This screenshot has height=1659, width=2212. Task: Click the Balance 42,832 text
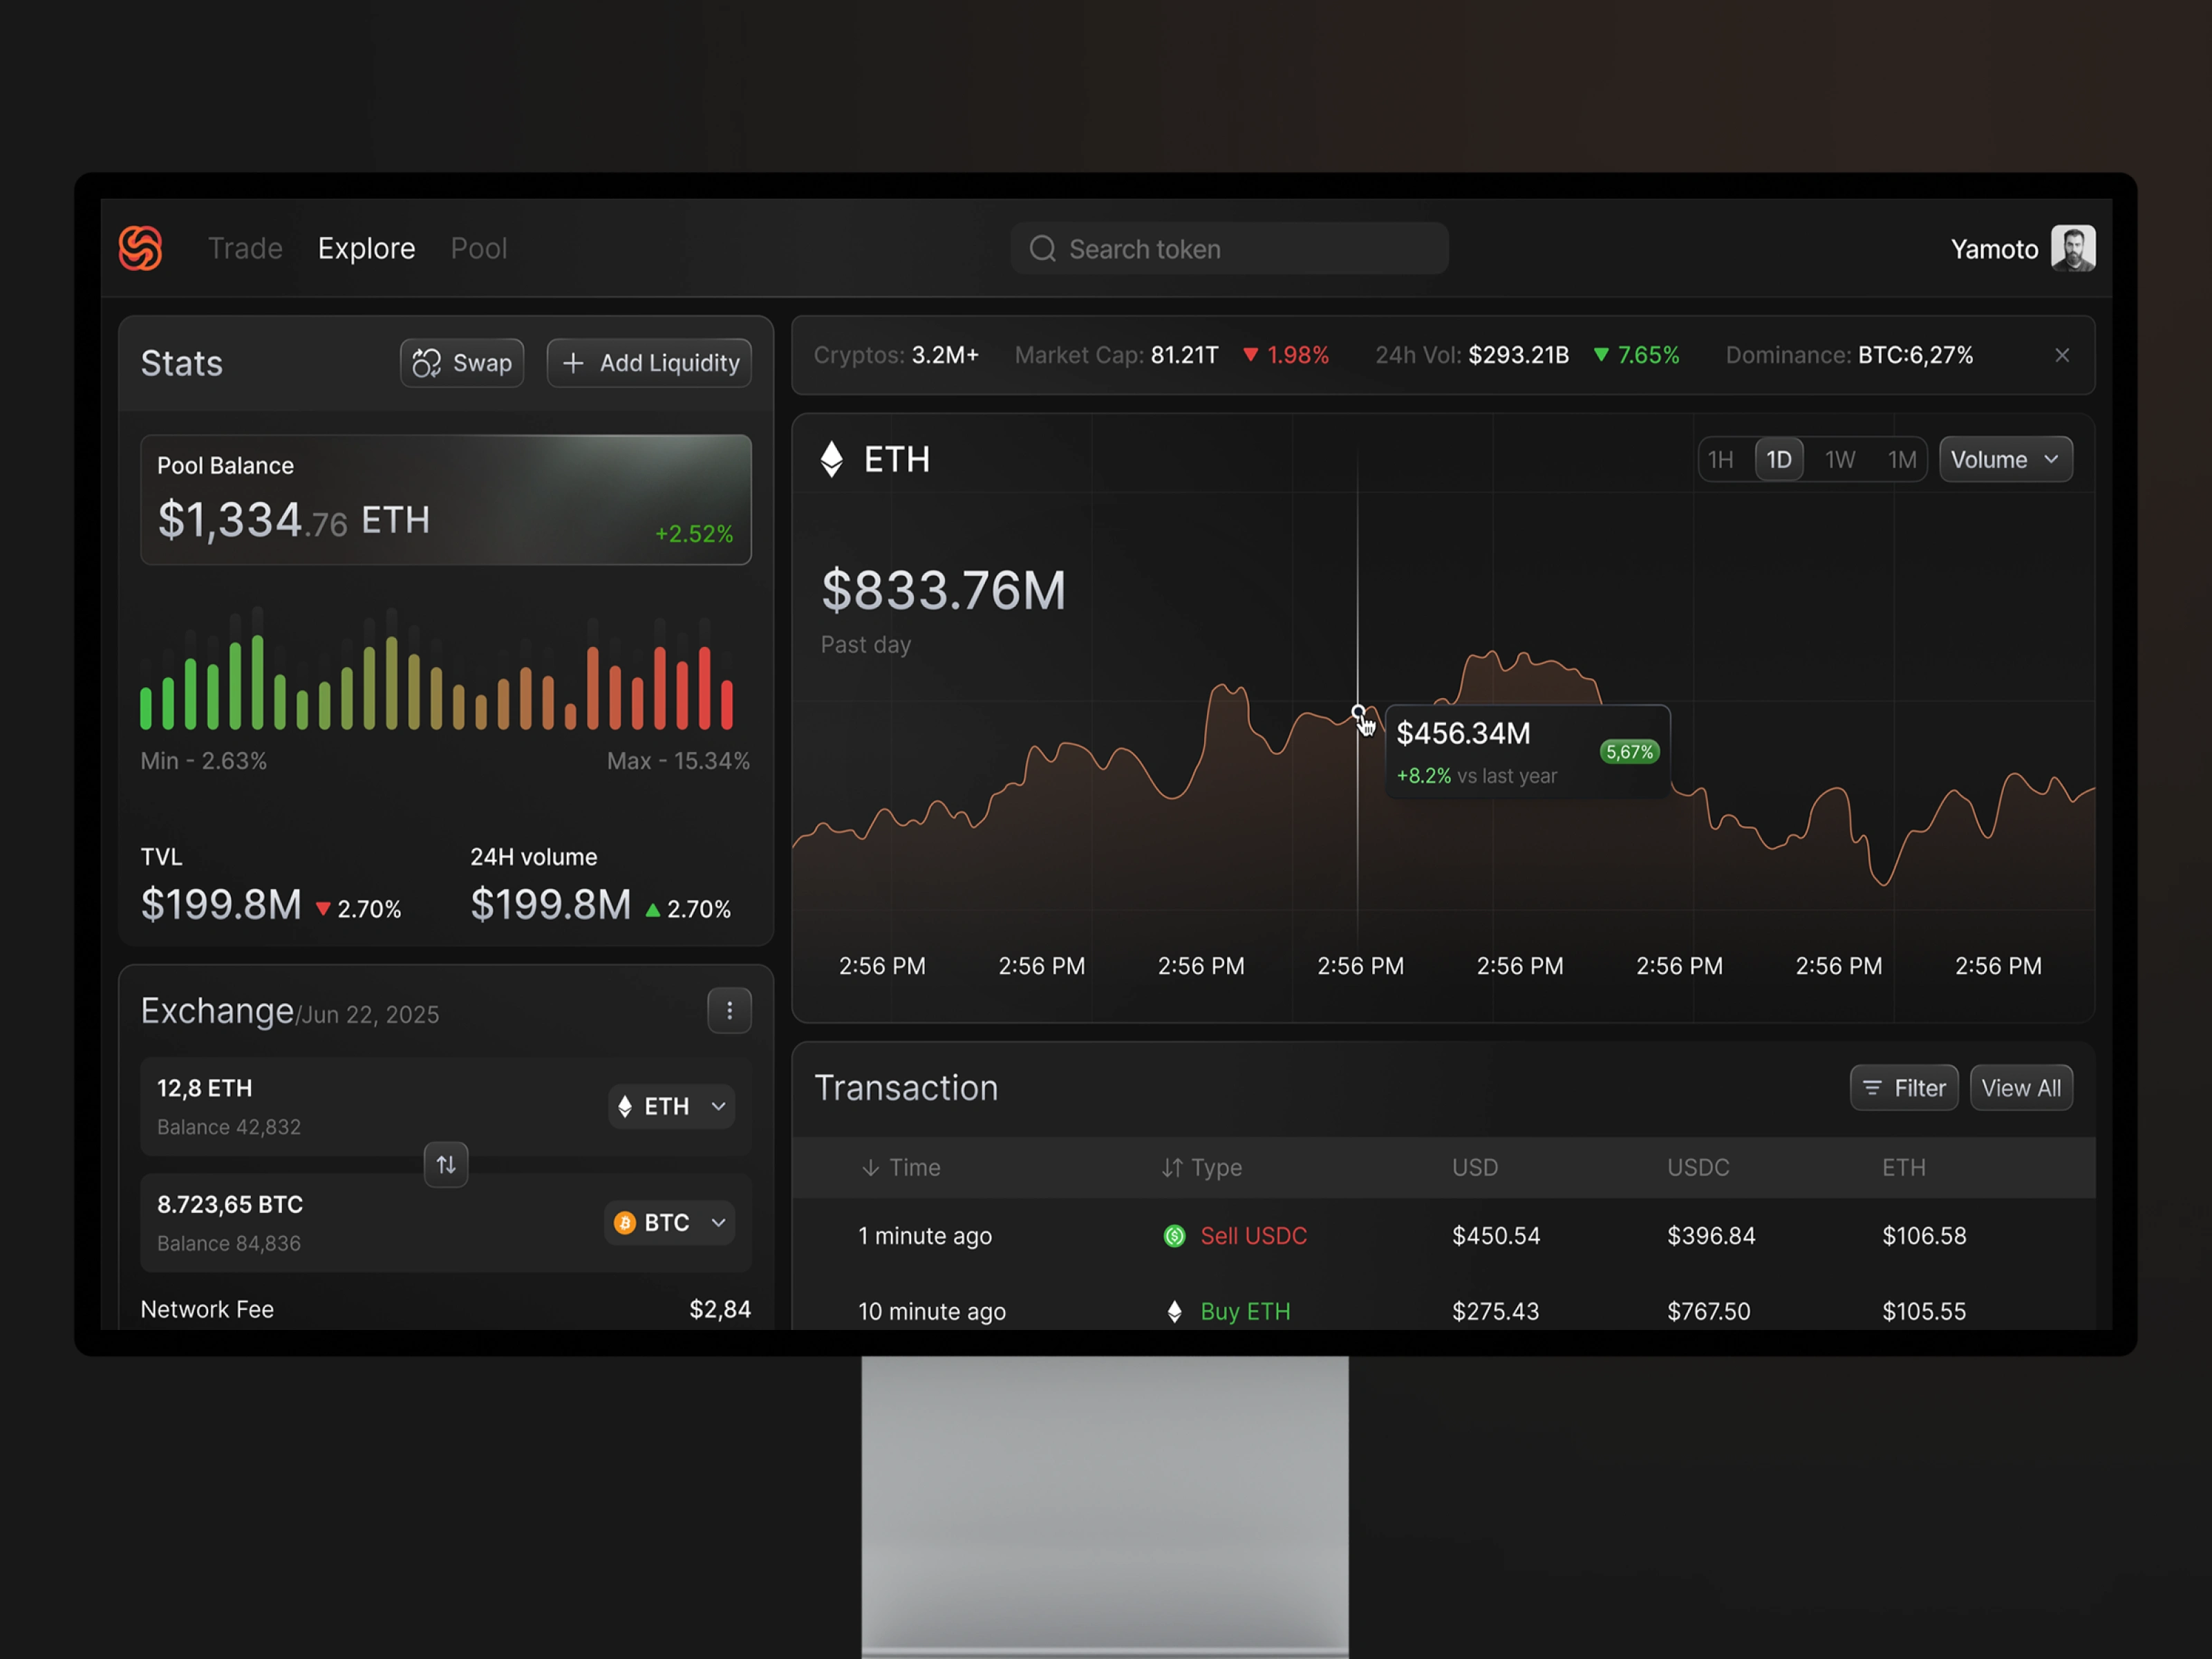pyautogui.click(x=229, y=1127)
